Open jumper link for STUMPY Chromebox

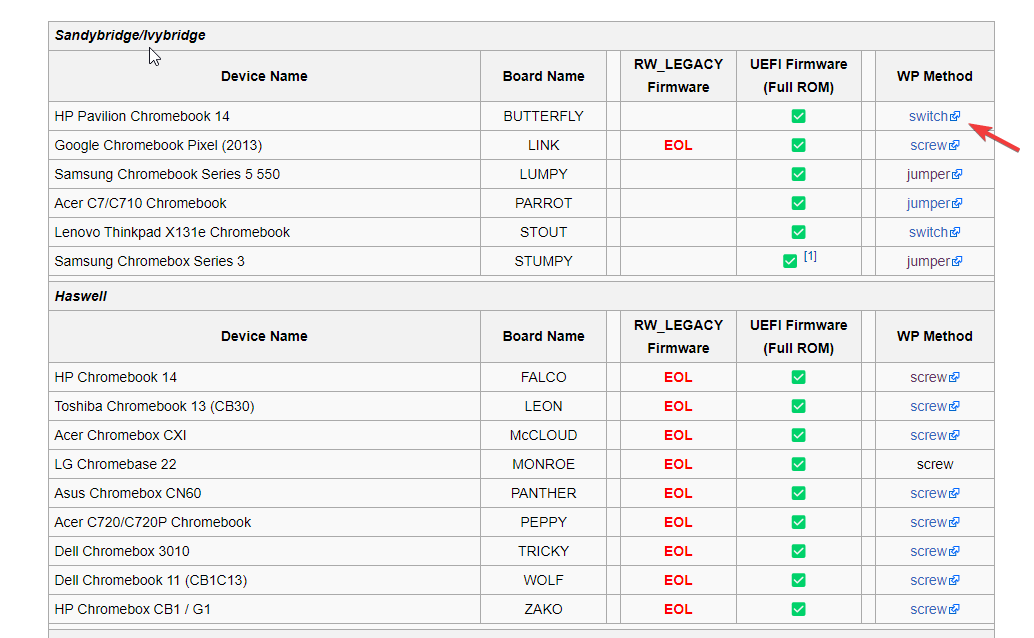934,261
